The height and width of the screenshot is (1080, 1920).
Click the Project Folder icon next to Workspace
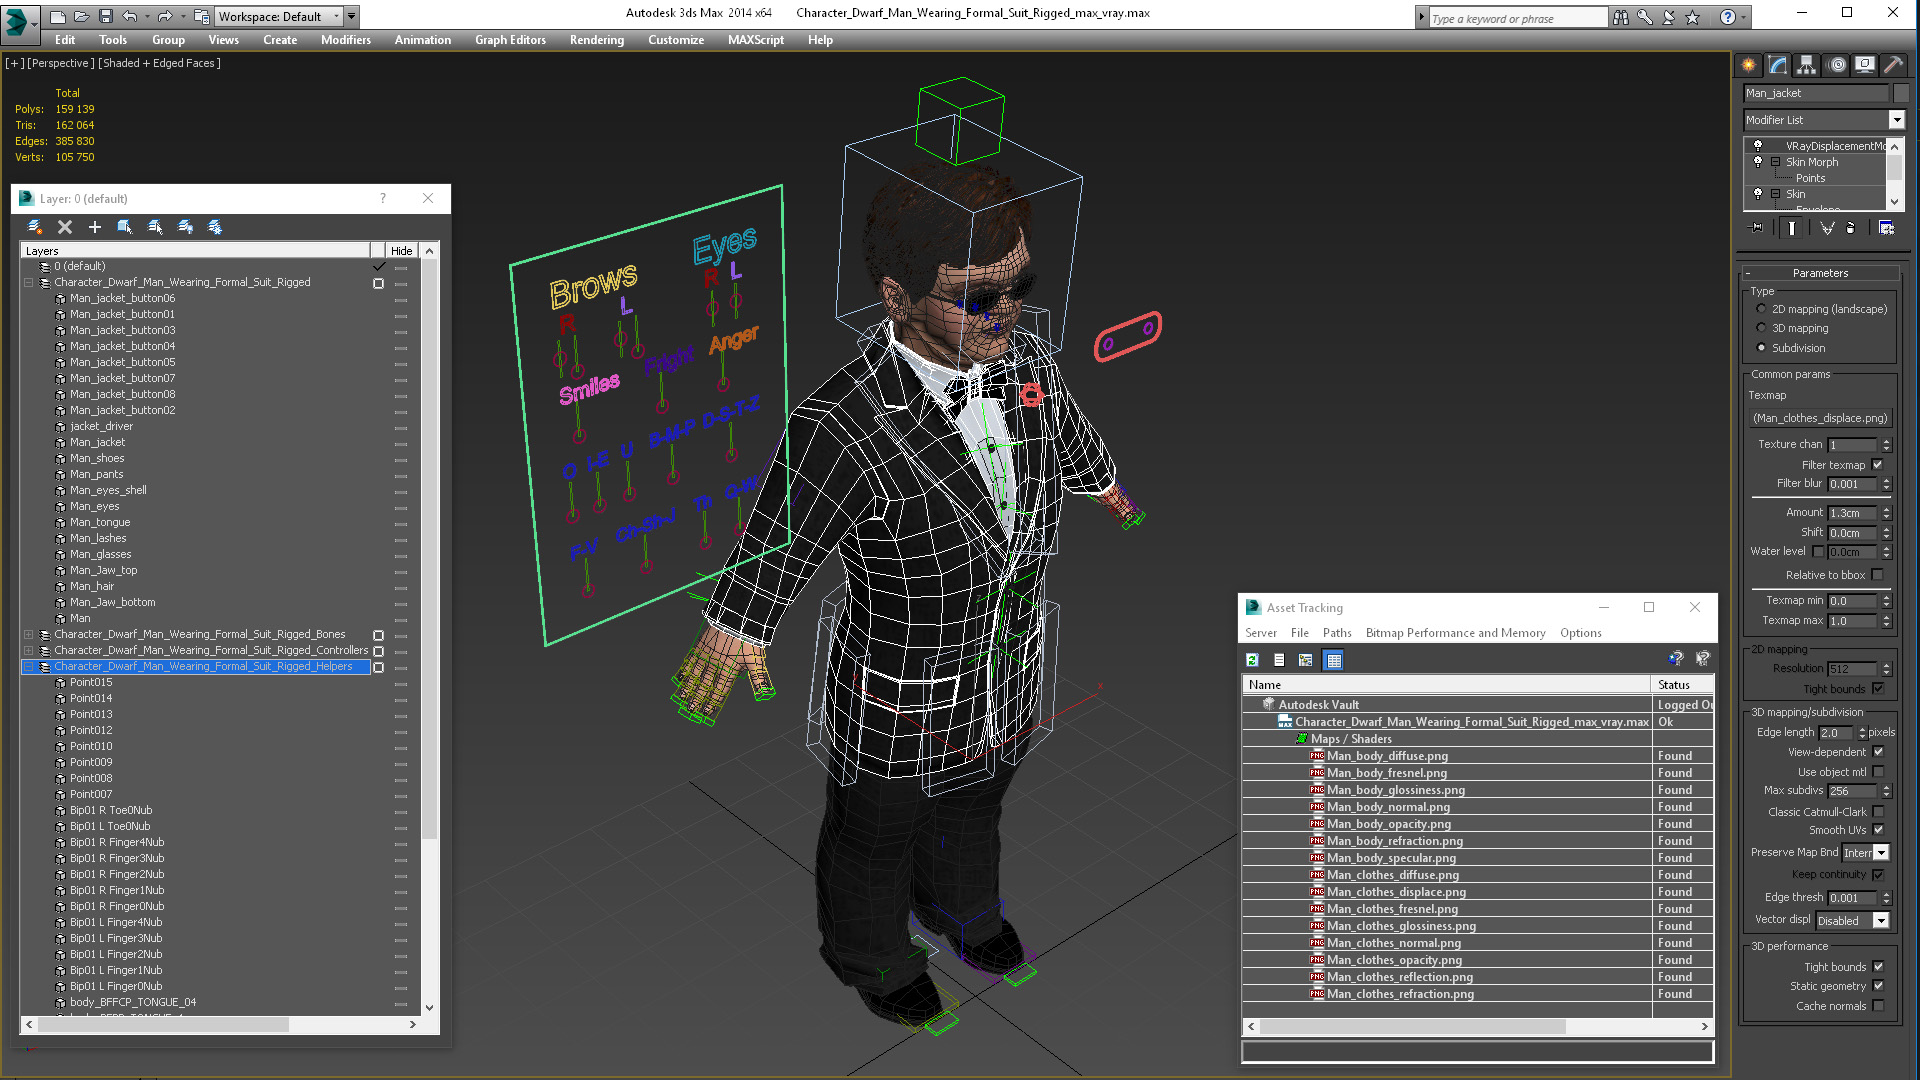[201, 16]
